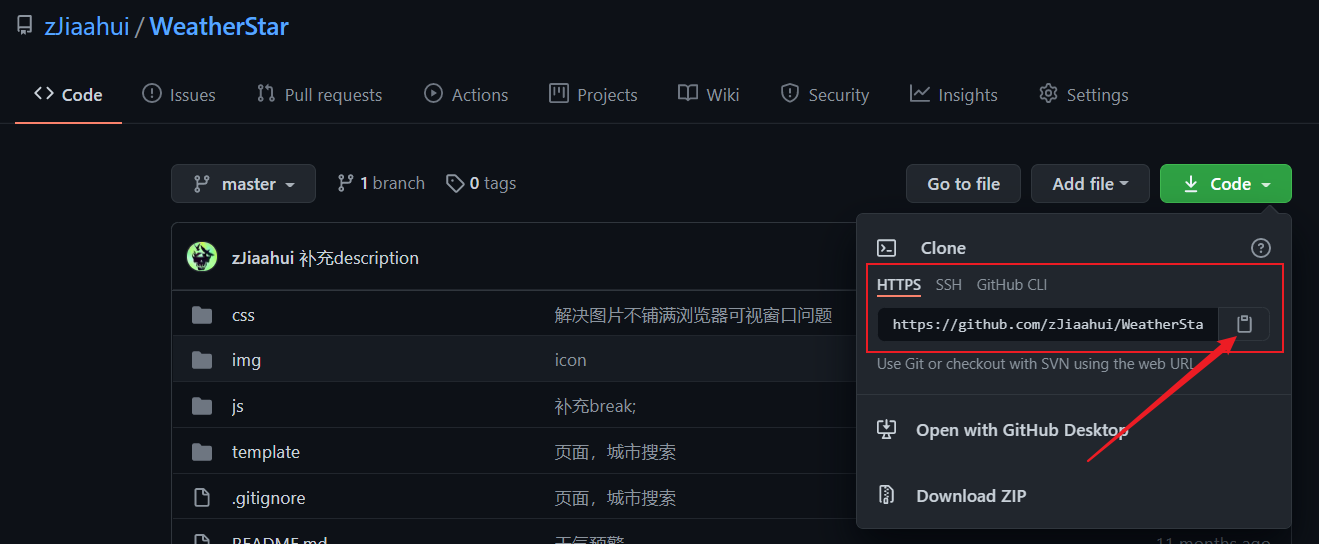Click the template folder icon
Viewport: 1319px width, 544px height.
202,452
